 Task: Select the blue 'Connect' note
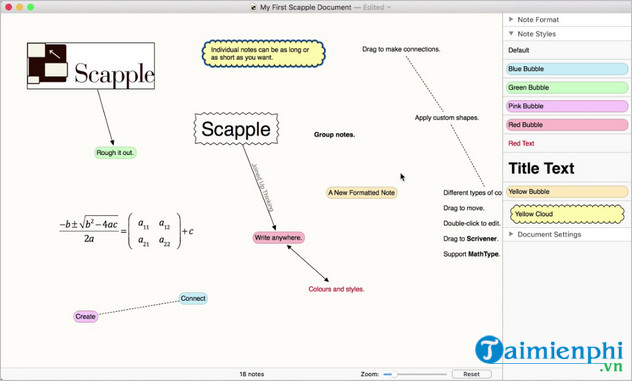(193, 298)
